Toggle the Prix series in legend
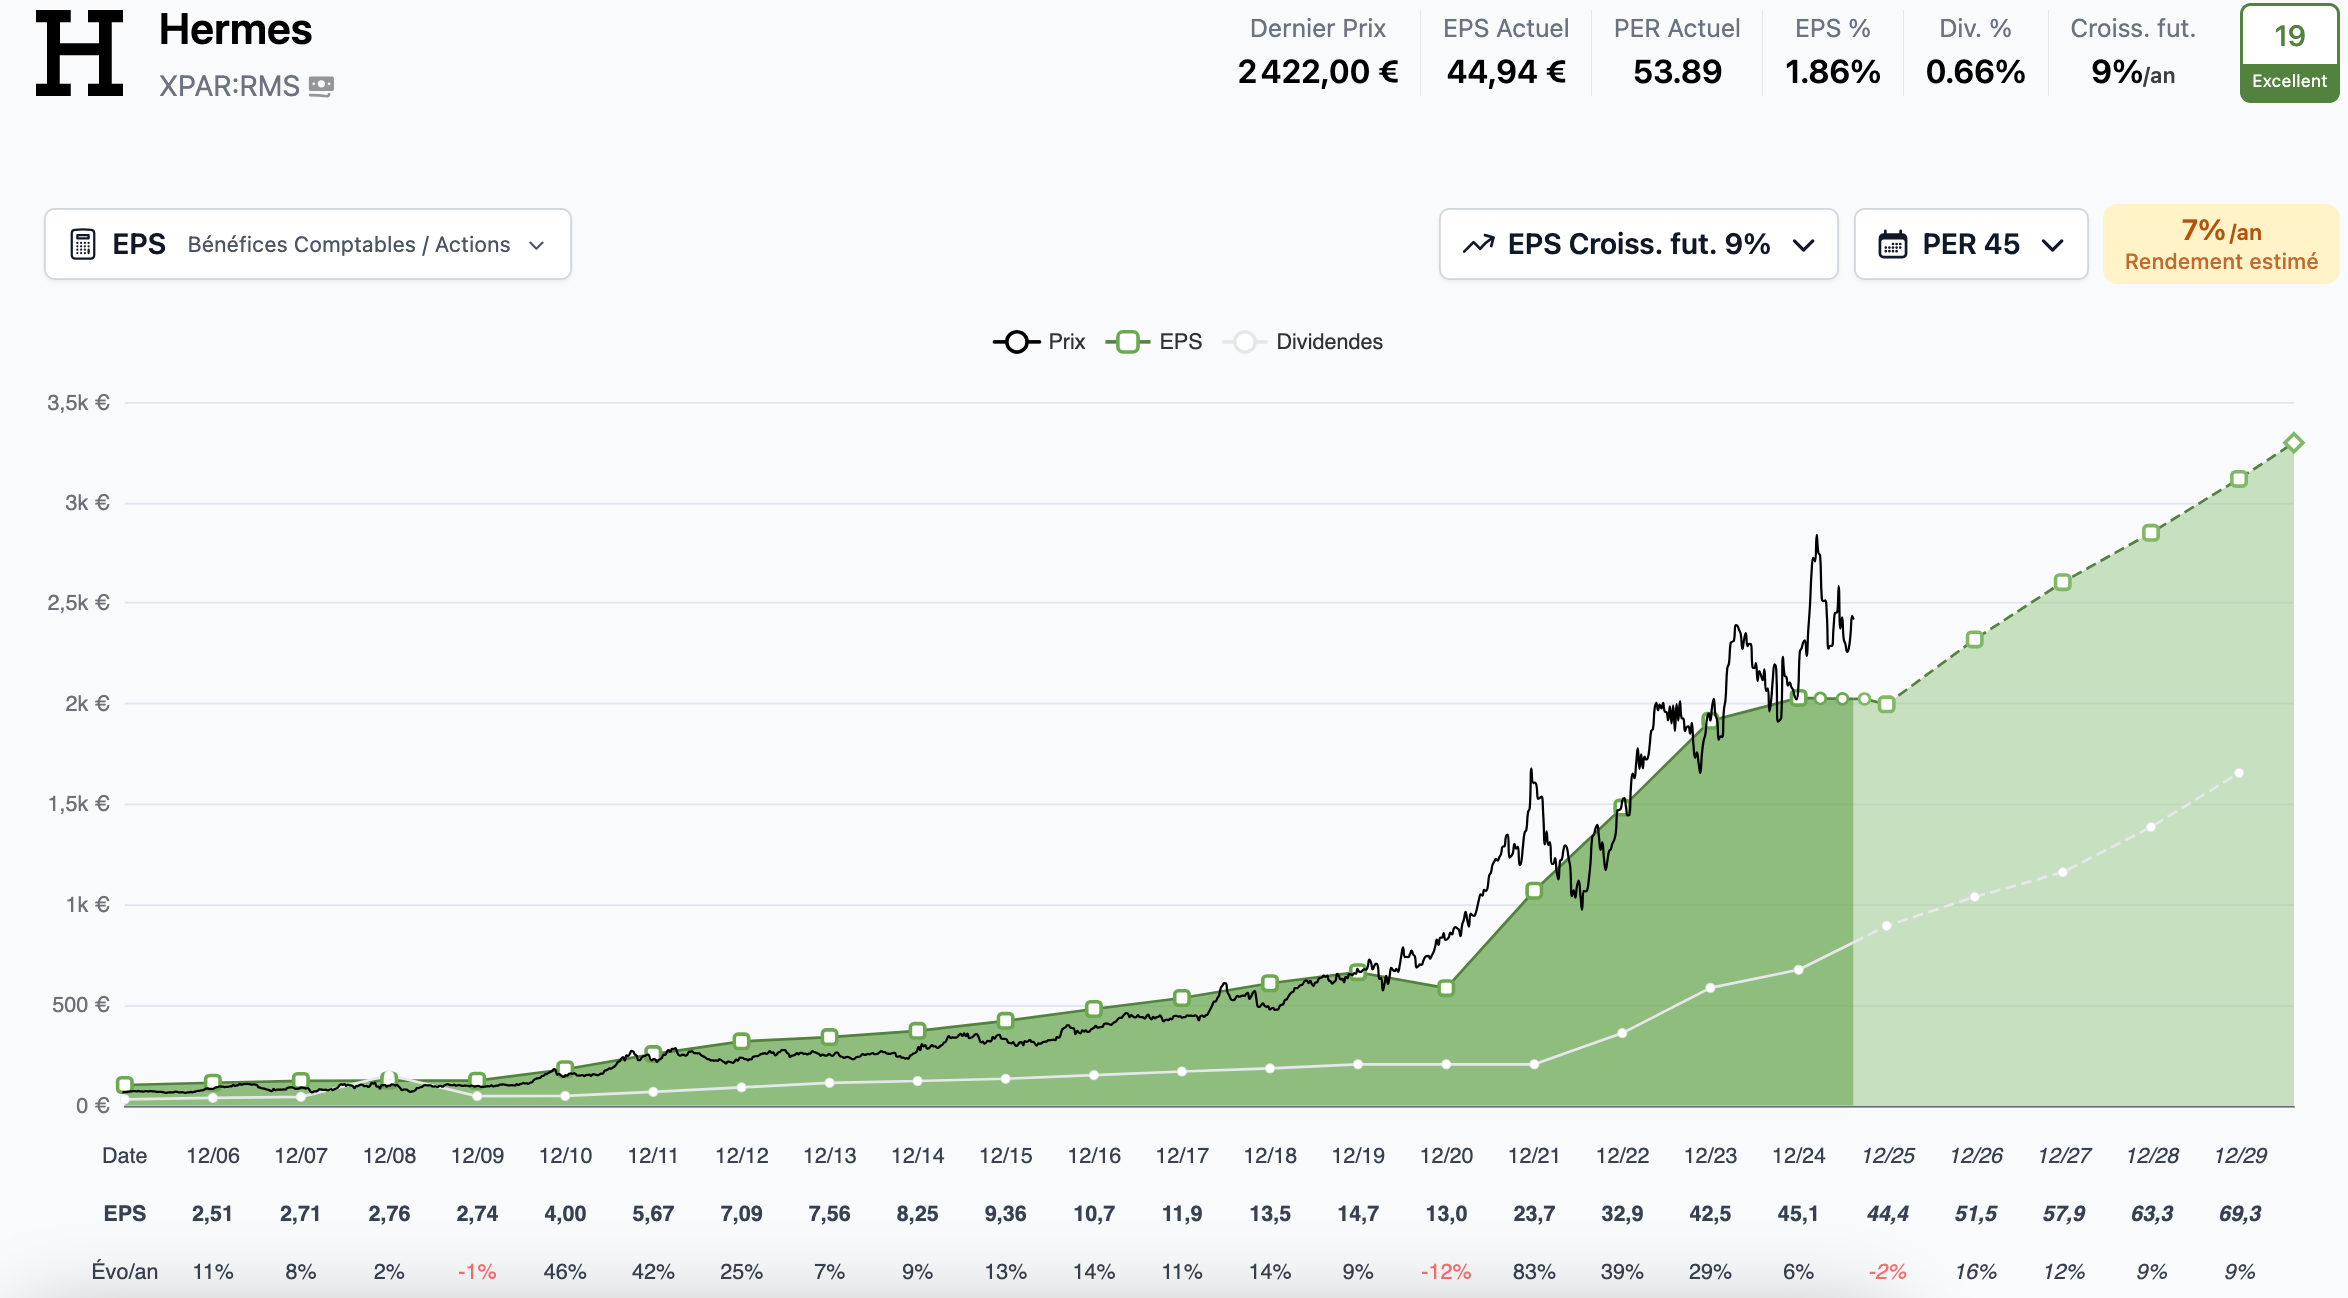2348x1298 pixels. tap(1039, 342)
